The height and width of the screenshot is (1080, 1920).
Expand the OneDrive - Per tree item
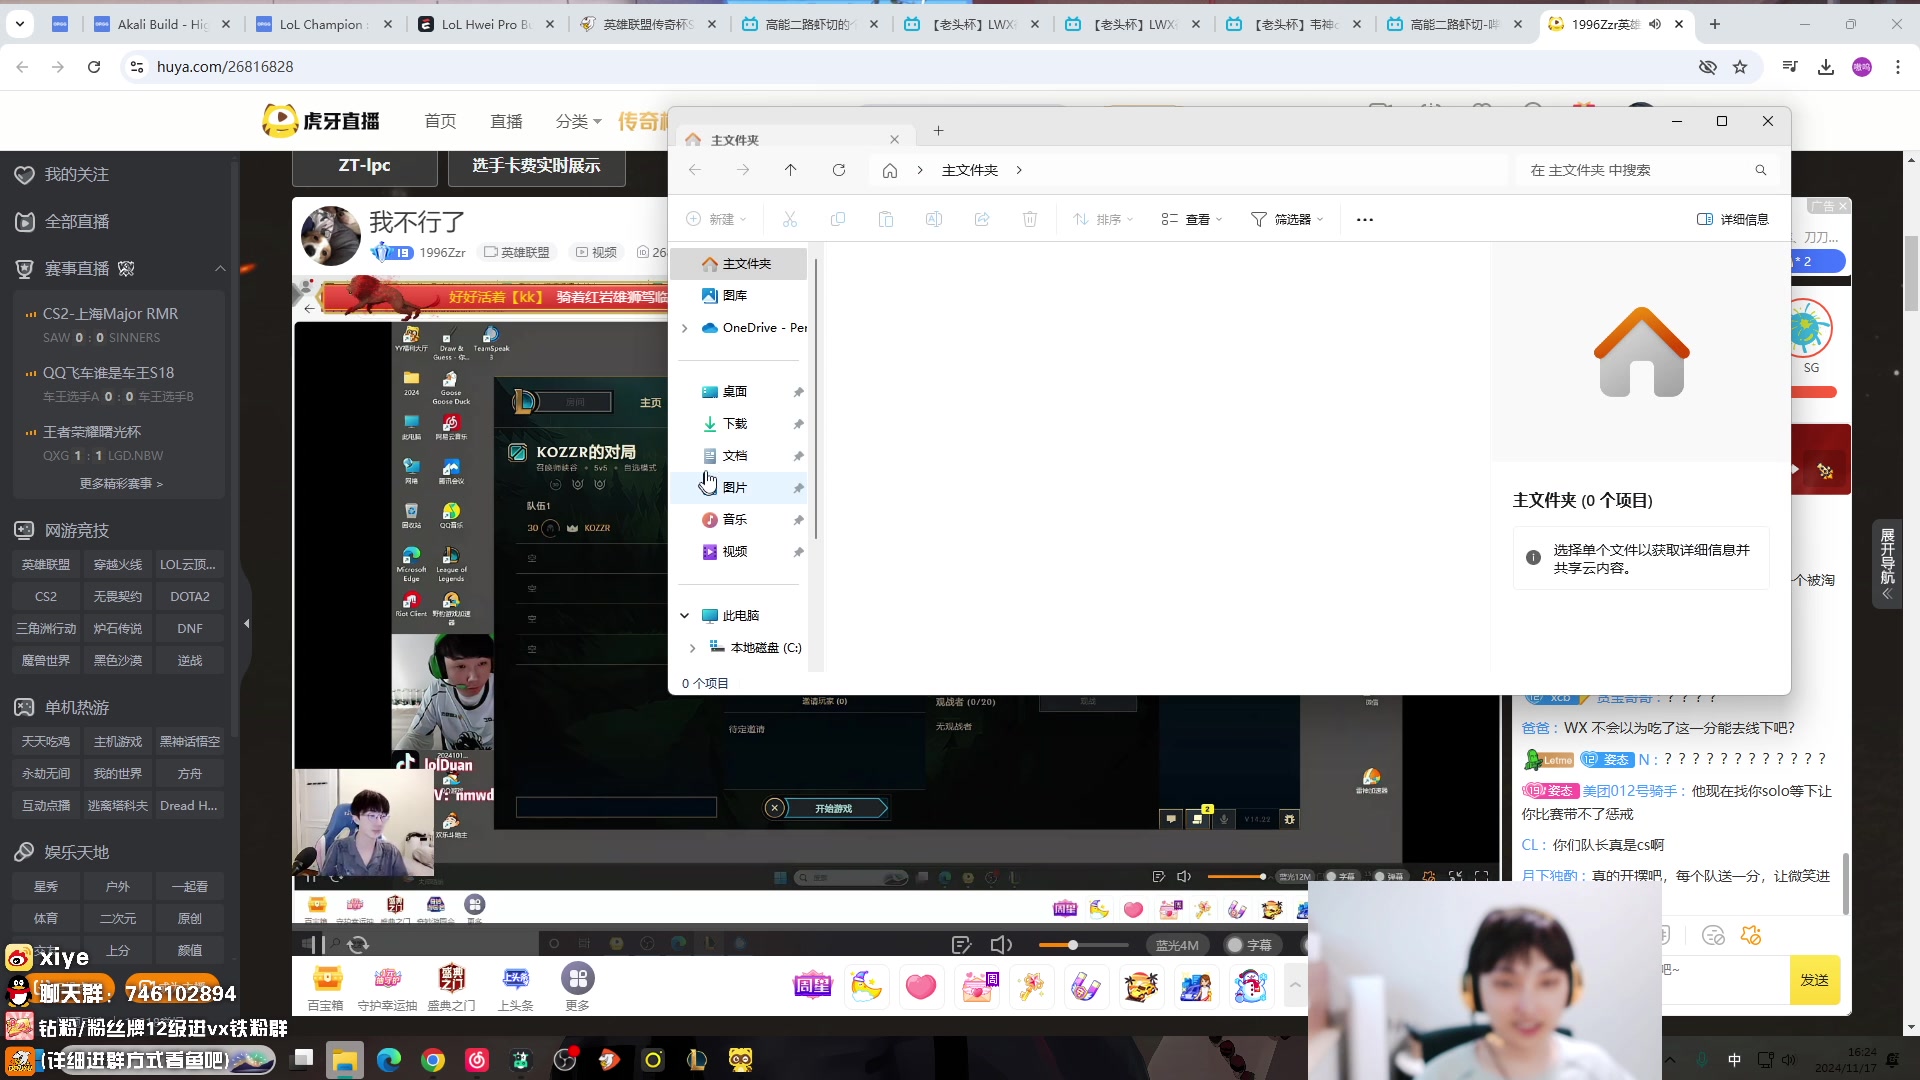coord(683,327)
